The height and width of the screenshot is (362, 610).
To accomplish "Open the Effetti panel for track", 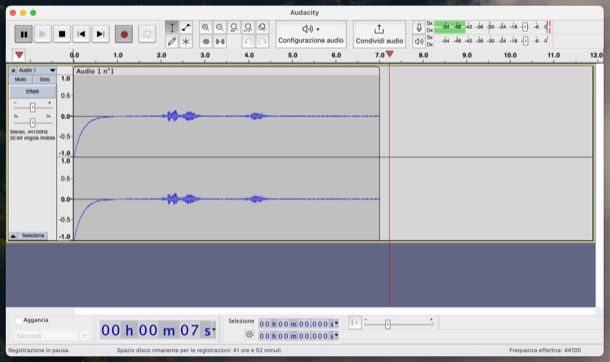I will click(x=33, y=92).
